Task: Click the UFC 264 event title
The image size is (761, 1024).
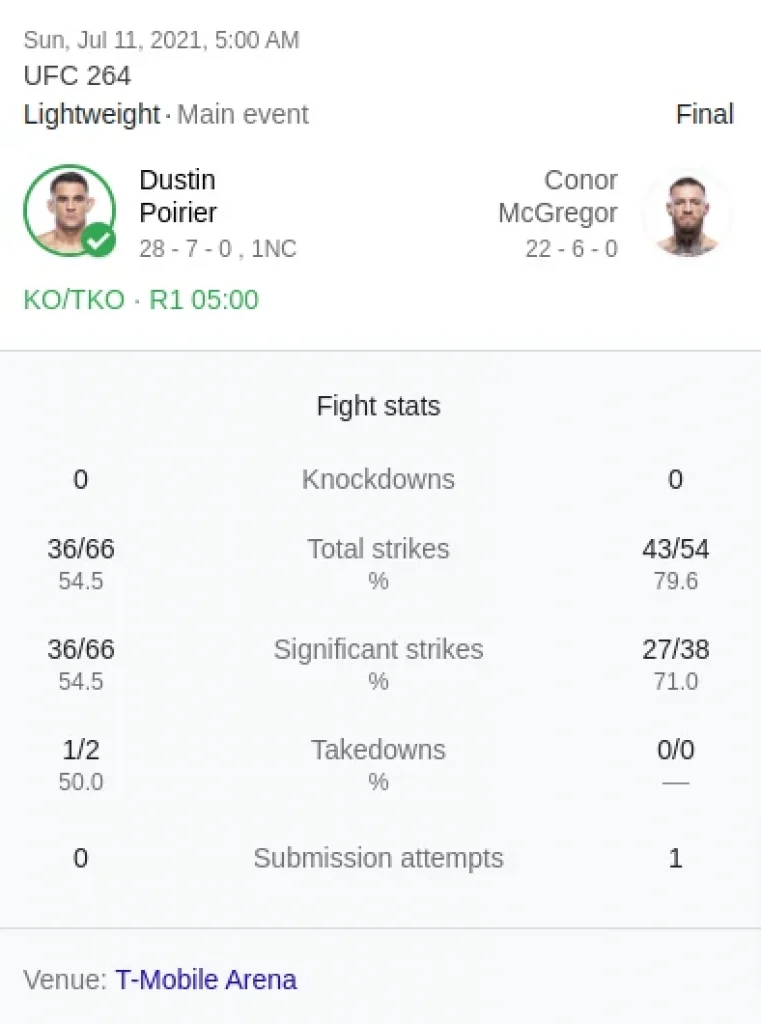Action: 77,76
